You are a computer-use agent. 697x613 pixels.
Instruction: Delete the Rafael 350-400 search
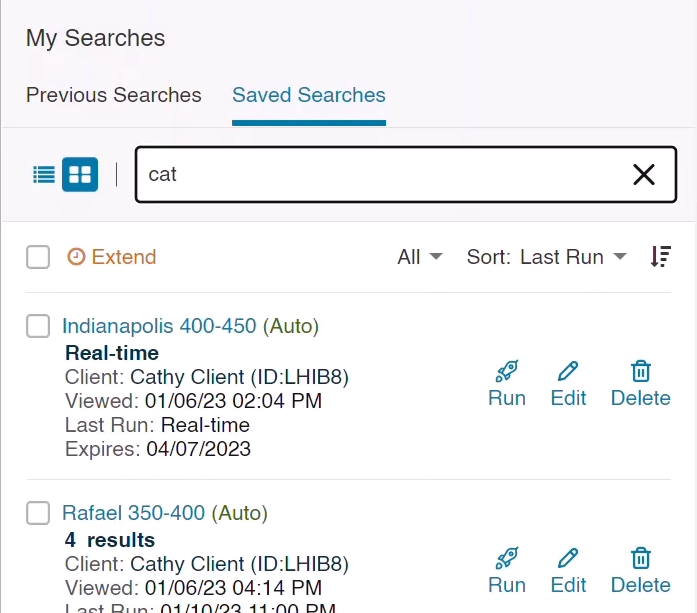(640, 571)
